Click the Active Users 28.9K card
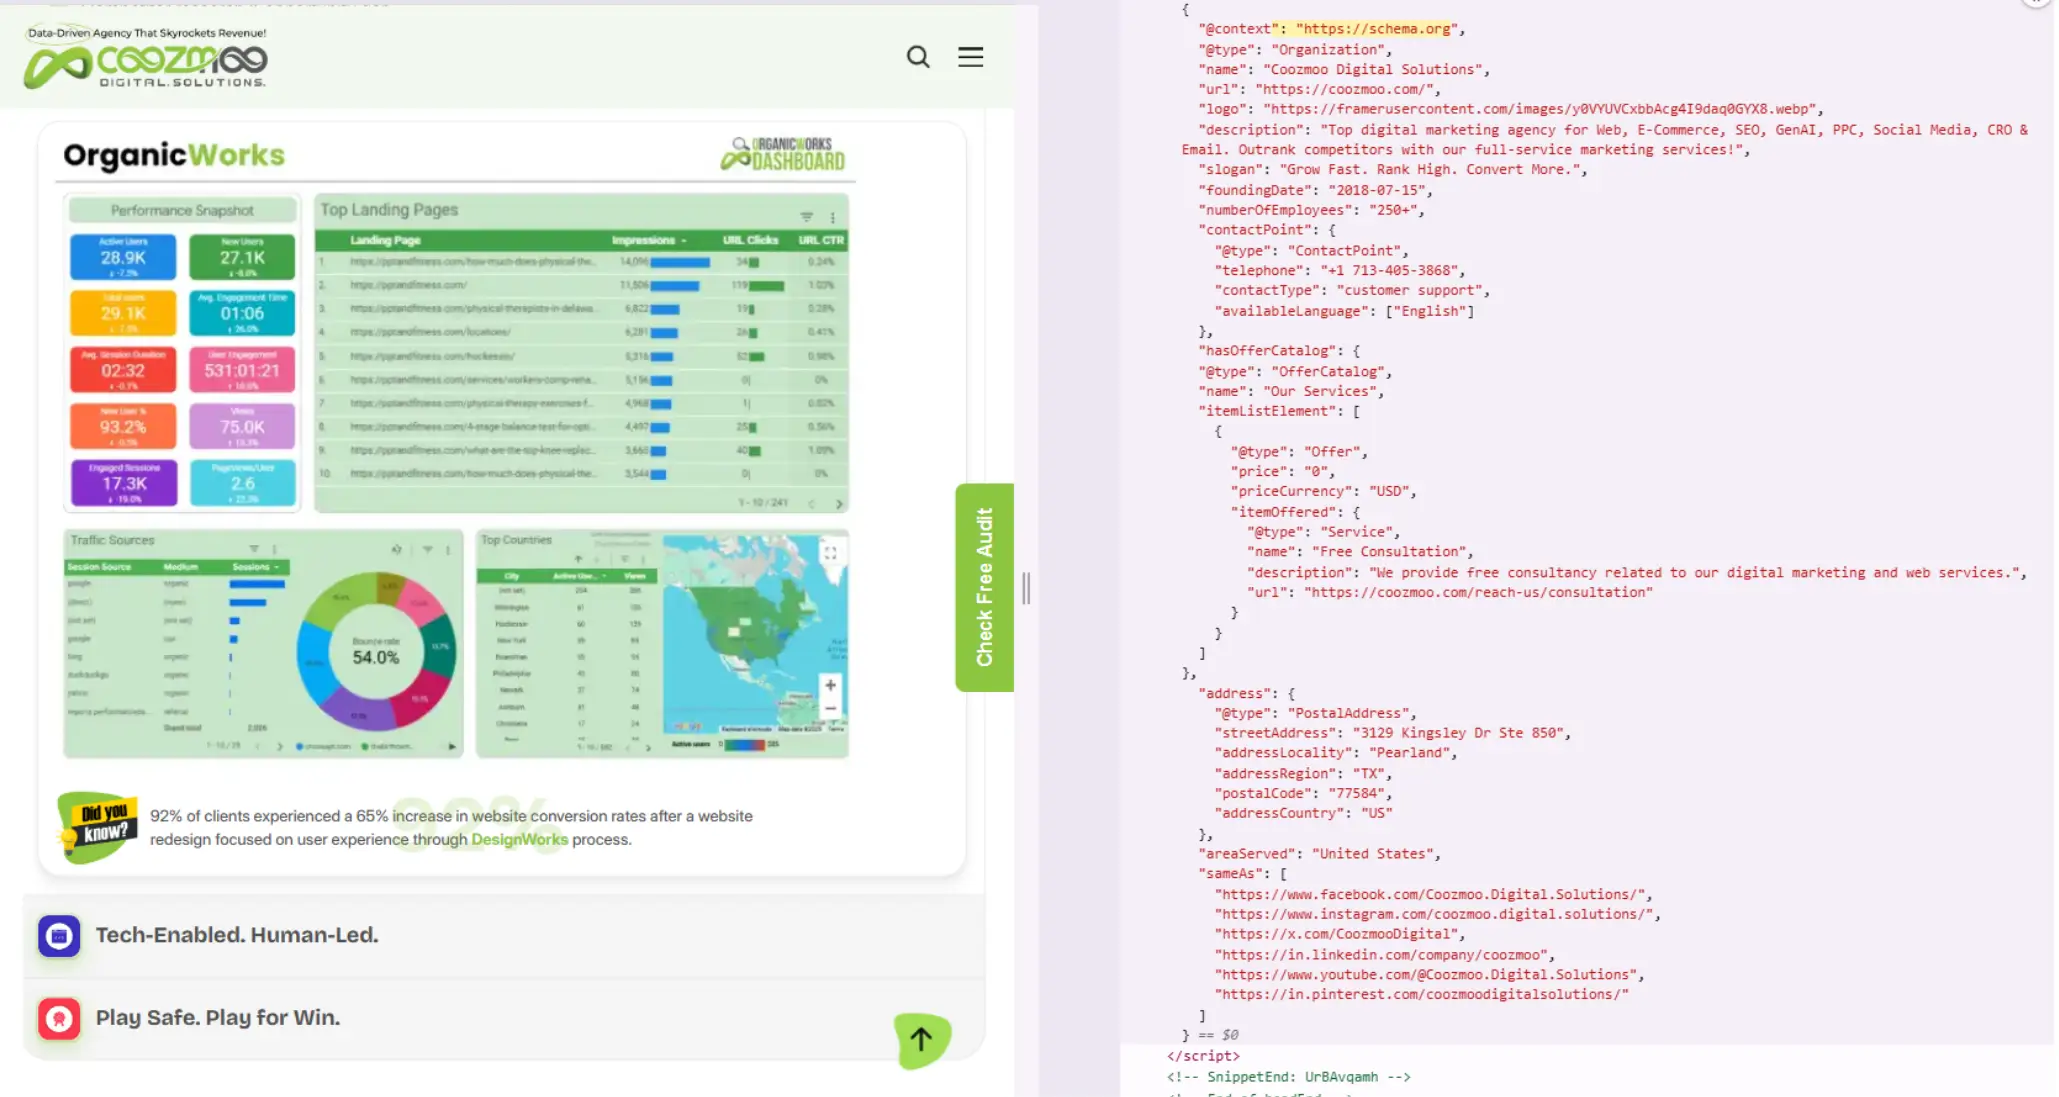This screenshot has height=1097, width=2059. [x=123, y=257]
